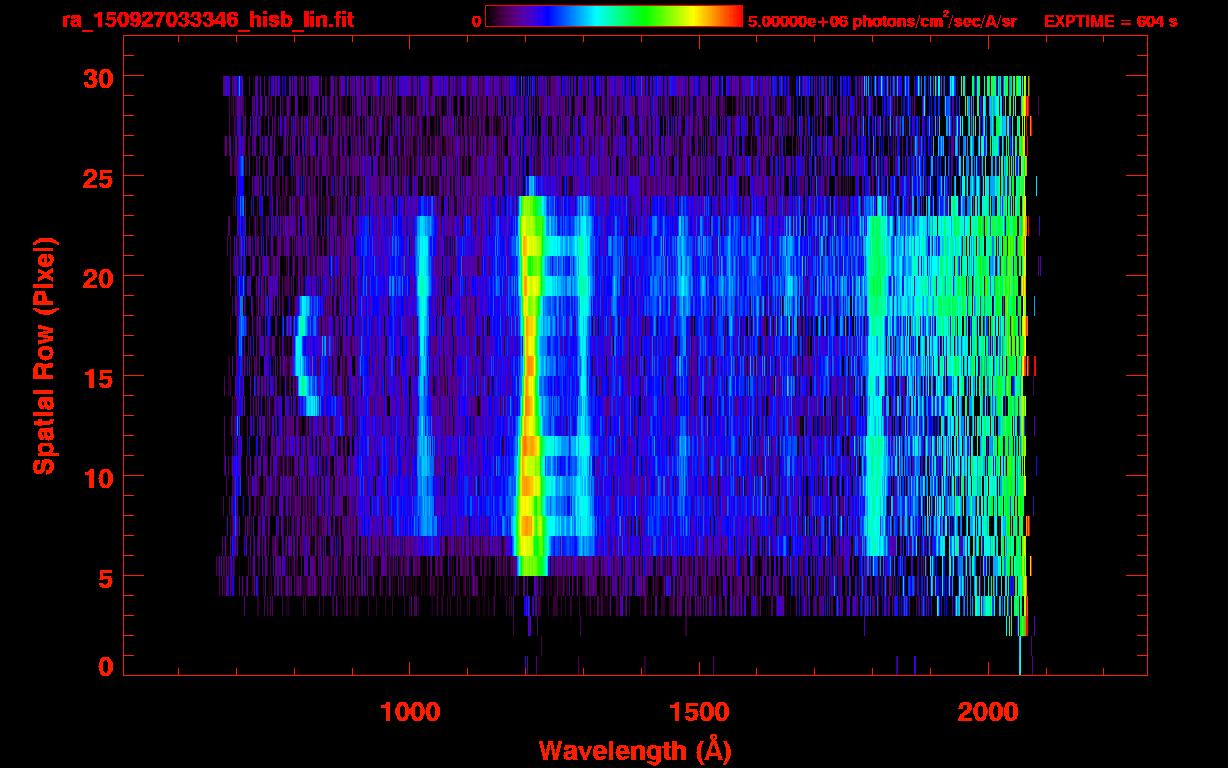Click the rainbow color scale bar
The height and width of the screenshot is (768, 1228).
click(x=614, y=16)
